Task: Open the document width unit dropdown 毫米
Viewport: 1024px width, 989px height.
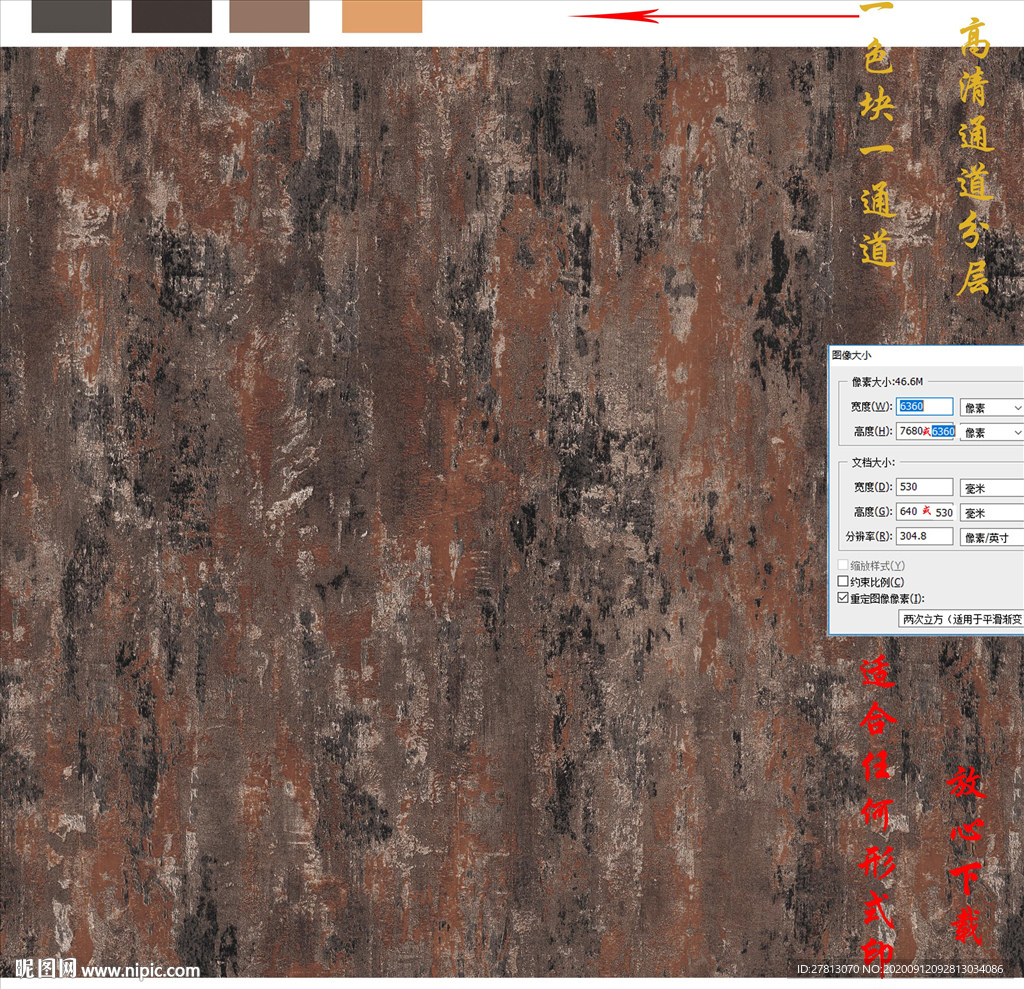Action: (x=991, y=488)
